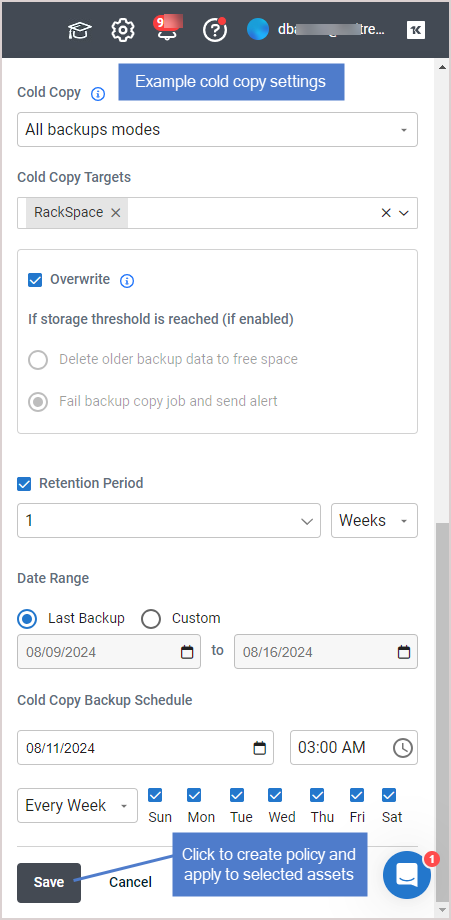Screen dimensions: 451x920
Task: Expand the Every Week frequency dropdown
Action: [x=77, y=806]
